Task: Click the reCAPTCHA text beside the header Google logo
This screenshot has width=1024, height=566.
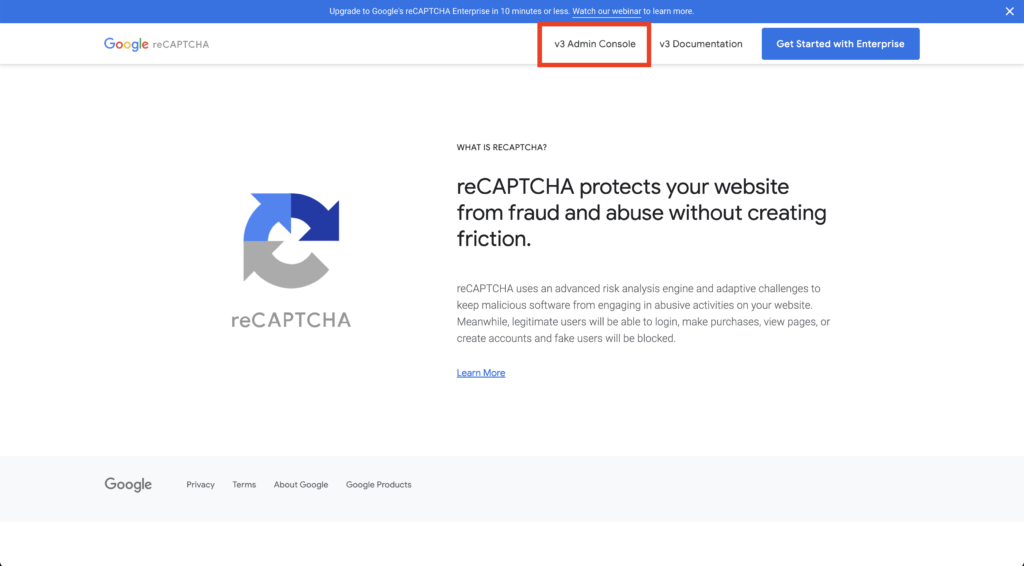Action: [181, 44]
